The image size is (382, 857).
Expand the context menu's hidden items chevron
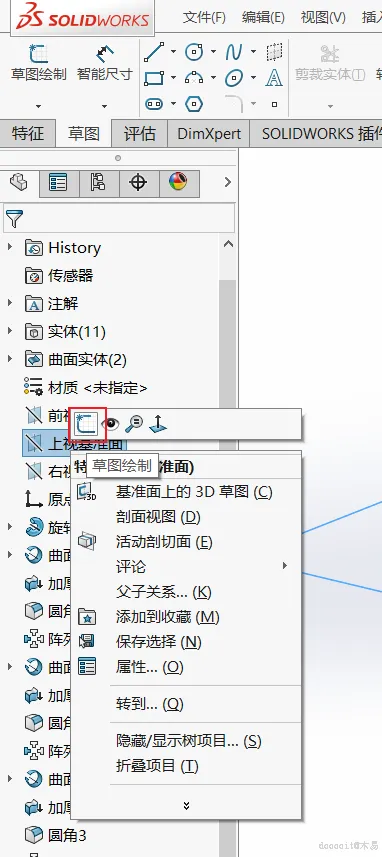point(186,806)
